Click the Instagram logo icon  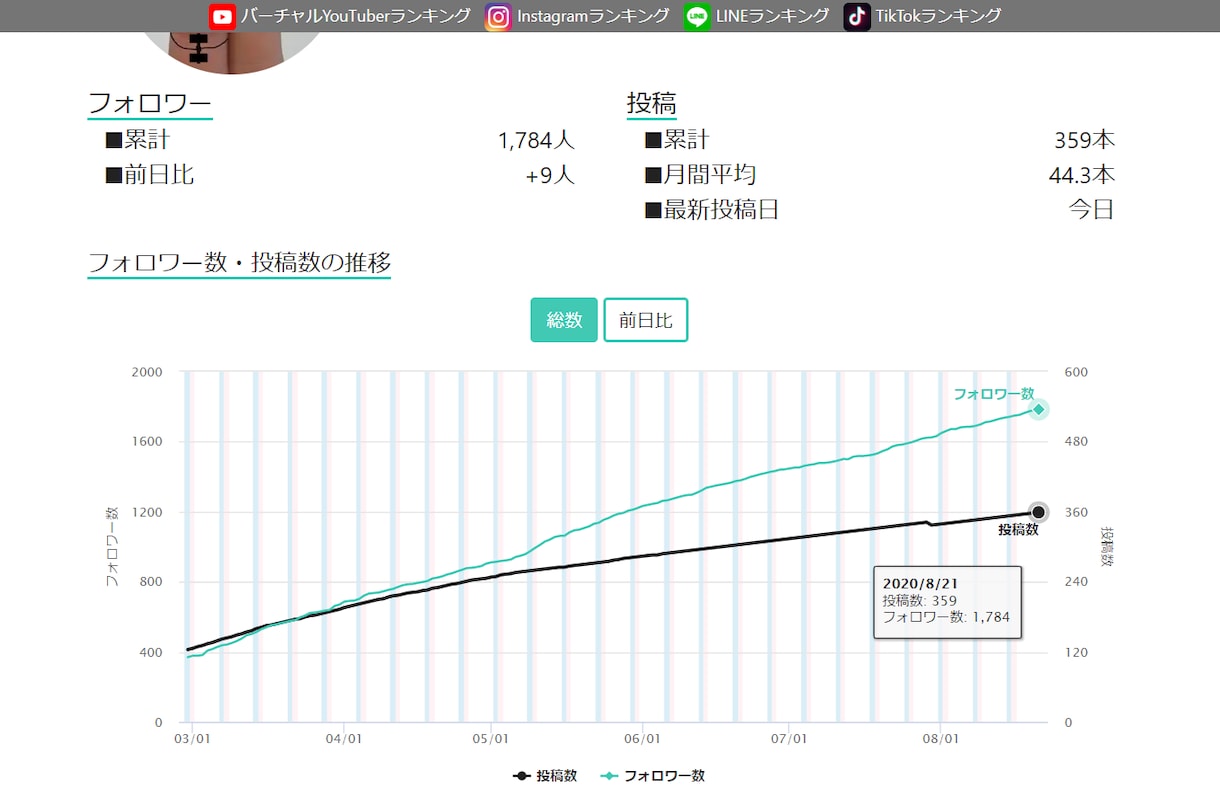(x=498, y=16)
